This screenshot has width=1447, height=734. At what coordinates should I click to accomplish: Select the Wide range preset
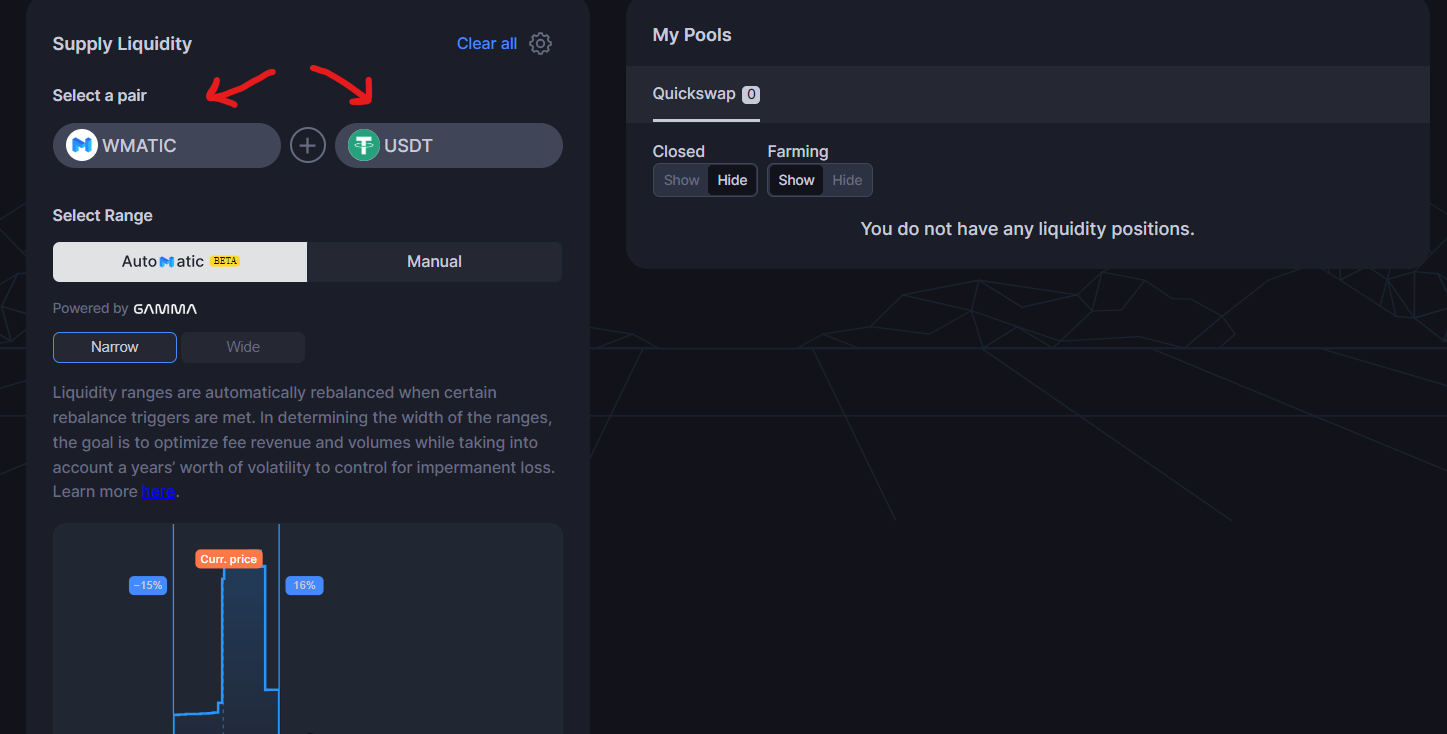tap(243, 347)
